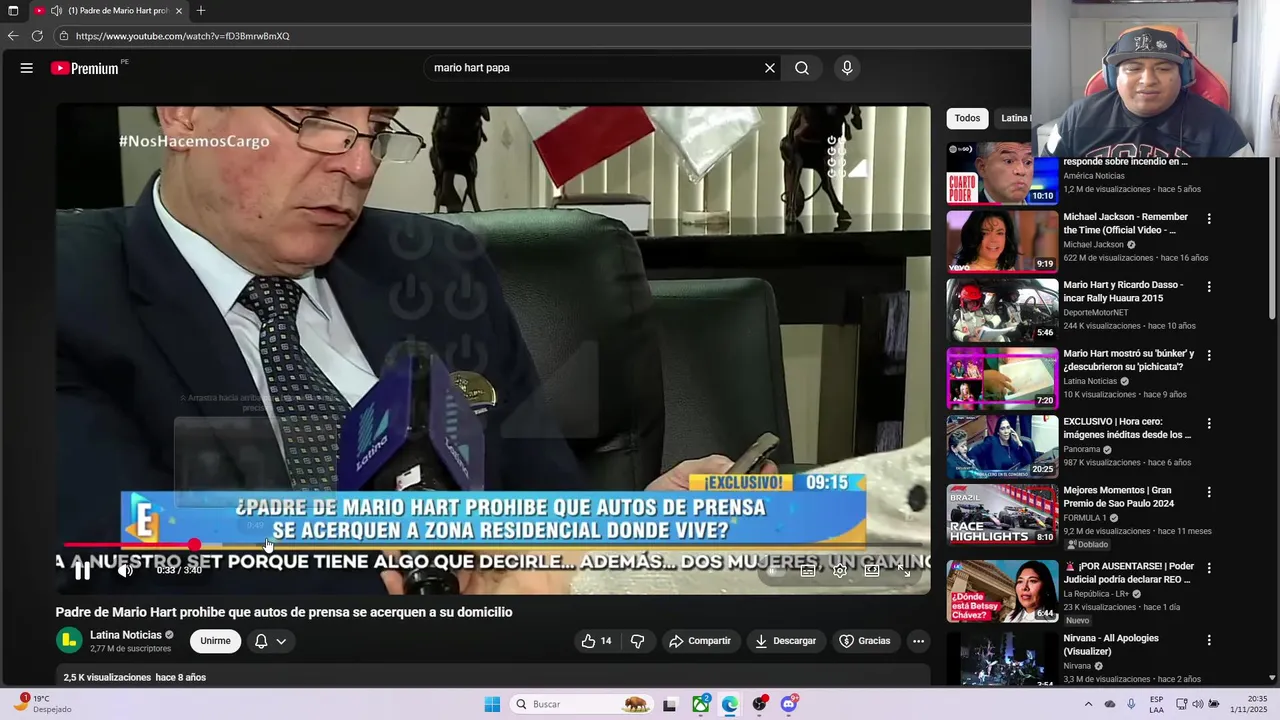Click the Unirme button
The image size is (1280, 720).
click(215, 641)
